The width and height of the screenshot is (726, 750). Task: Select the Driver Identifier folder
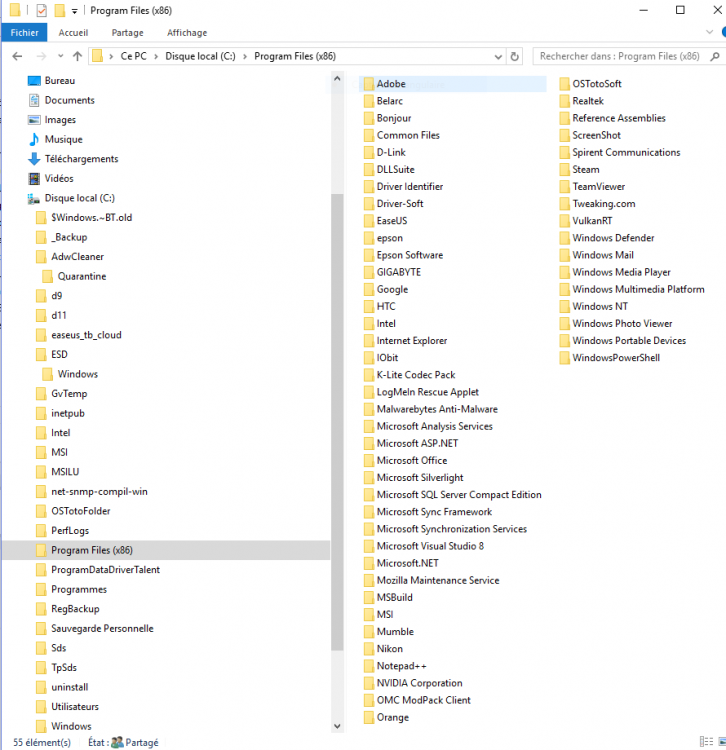pos(410,187)
